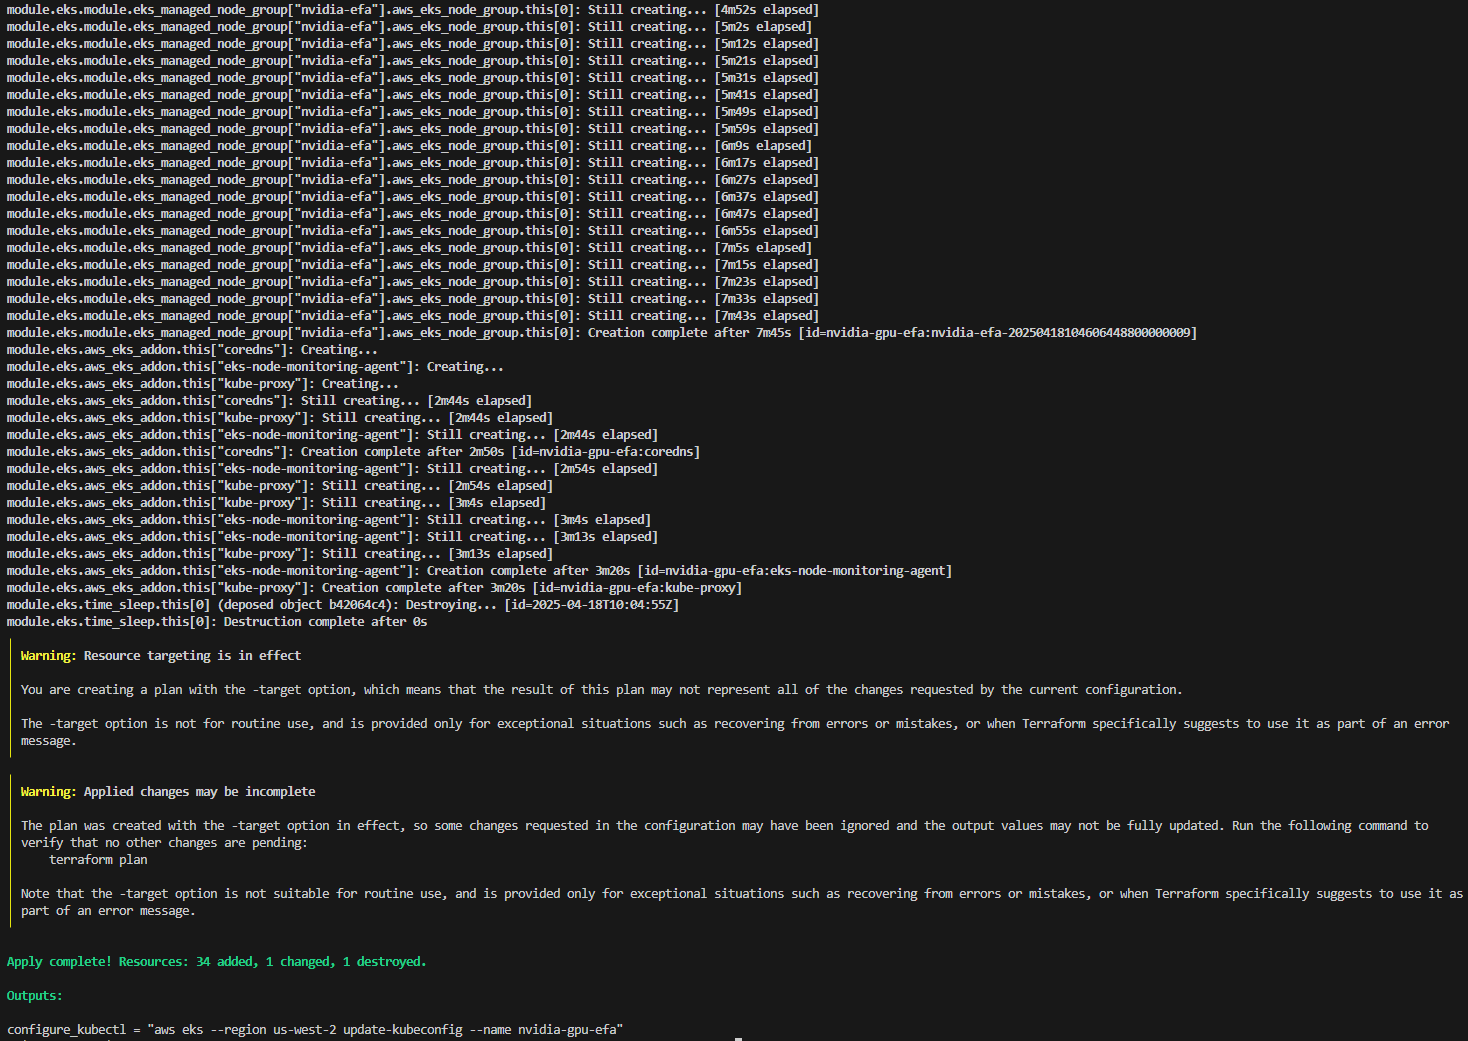Viewport: 1468px width, 1041px height.
Task: Click the '[7m23s elapsed]' timestamp
Action: [766, 282]
